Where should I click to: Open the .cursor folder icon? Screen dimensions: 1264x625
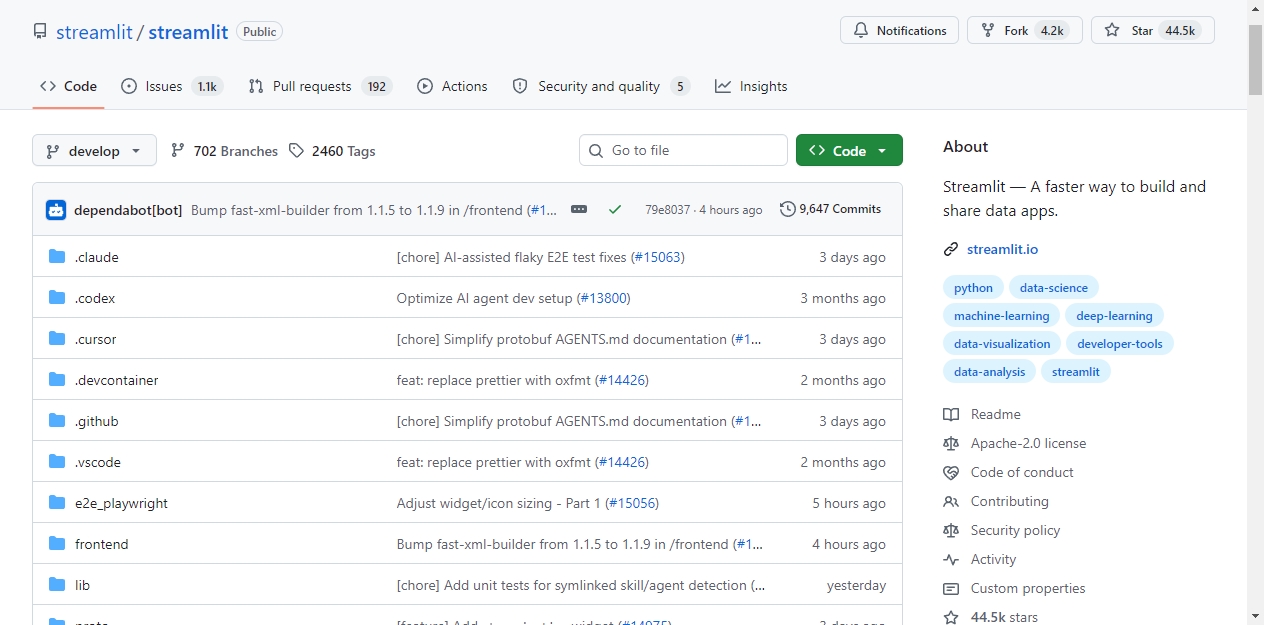point(57,339)
